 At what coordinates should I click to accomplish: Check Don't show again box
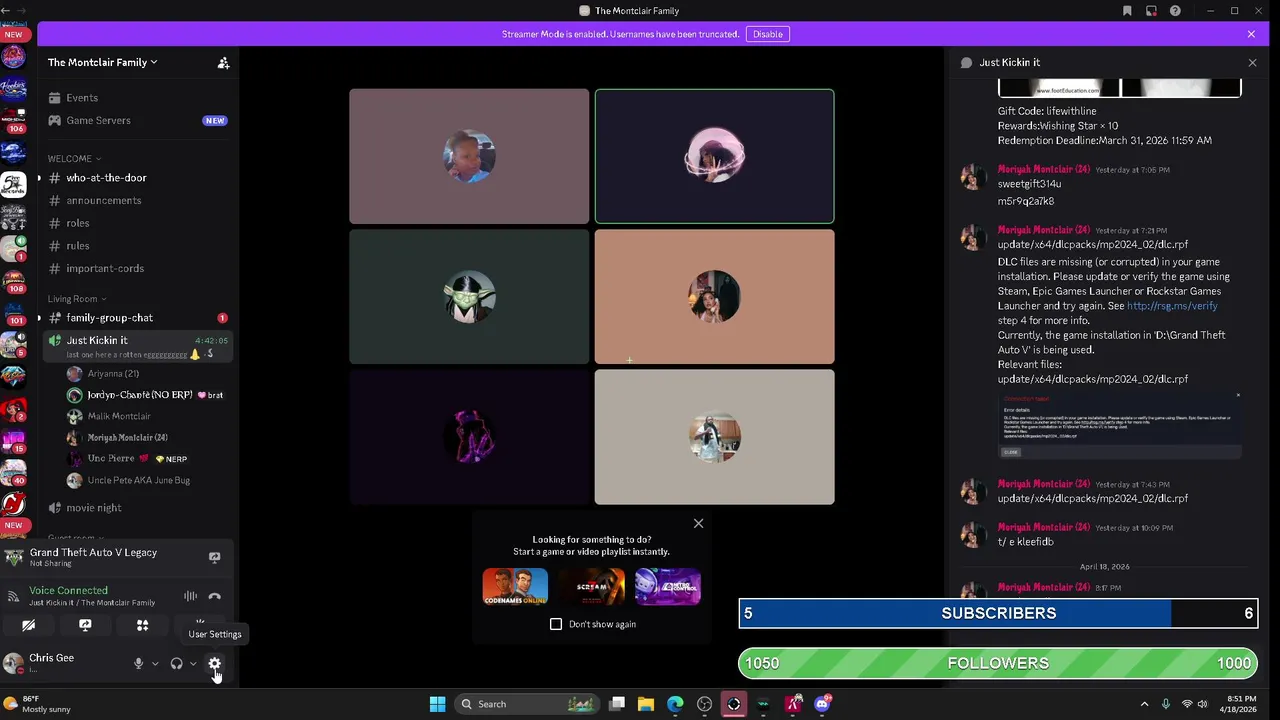coord(556,624)
